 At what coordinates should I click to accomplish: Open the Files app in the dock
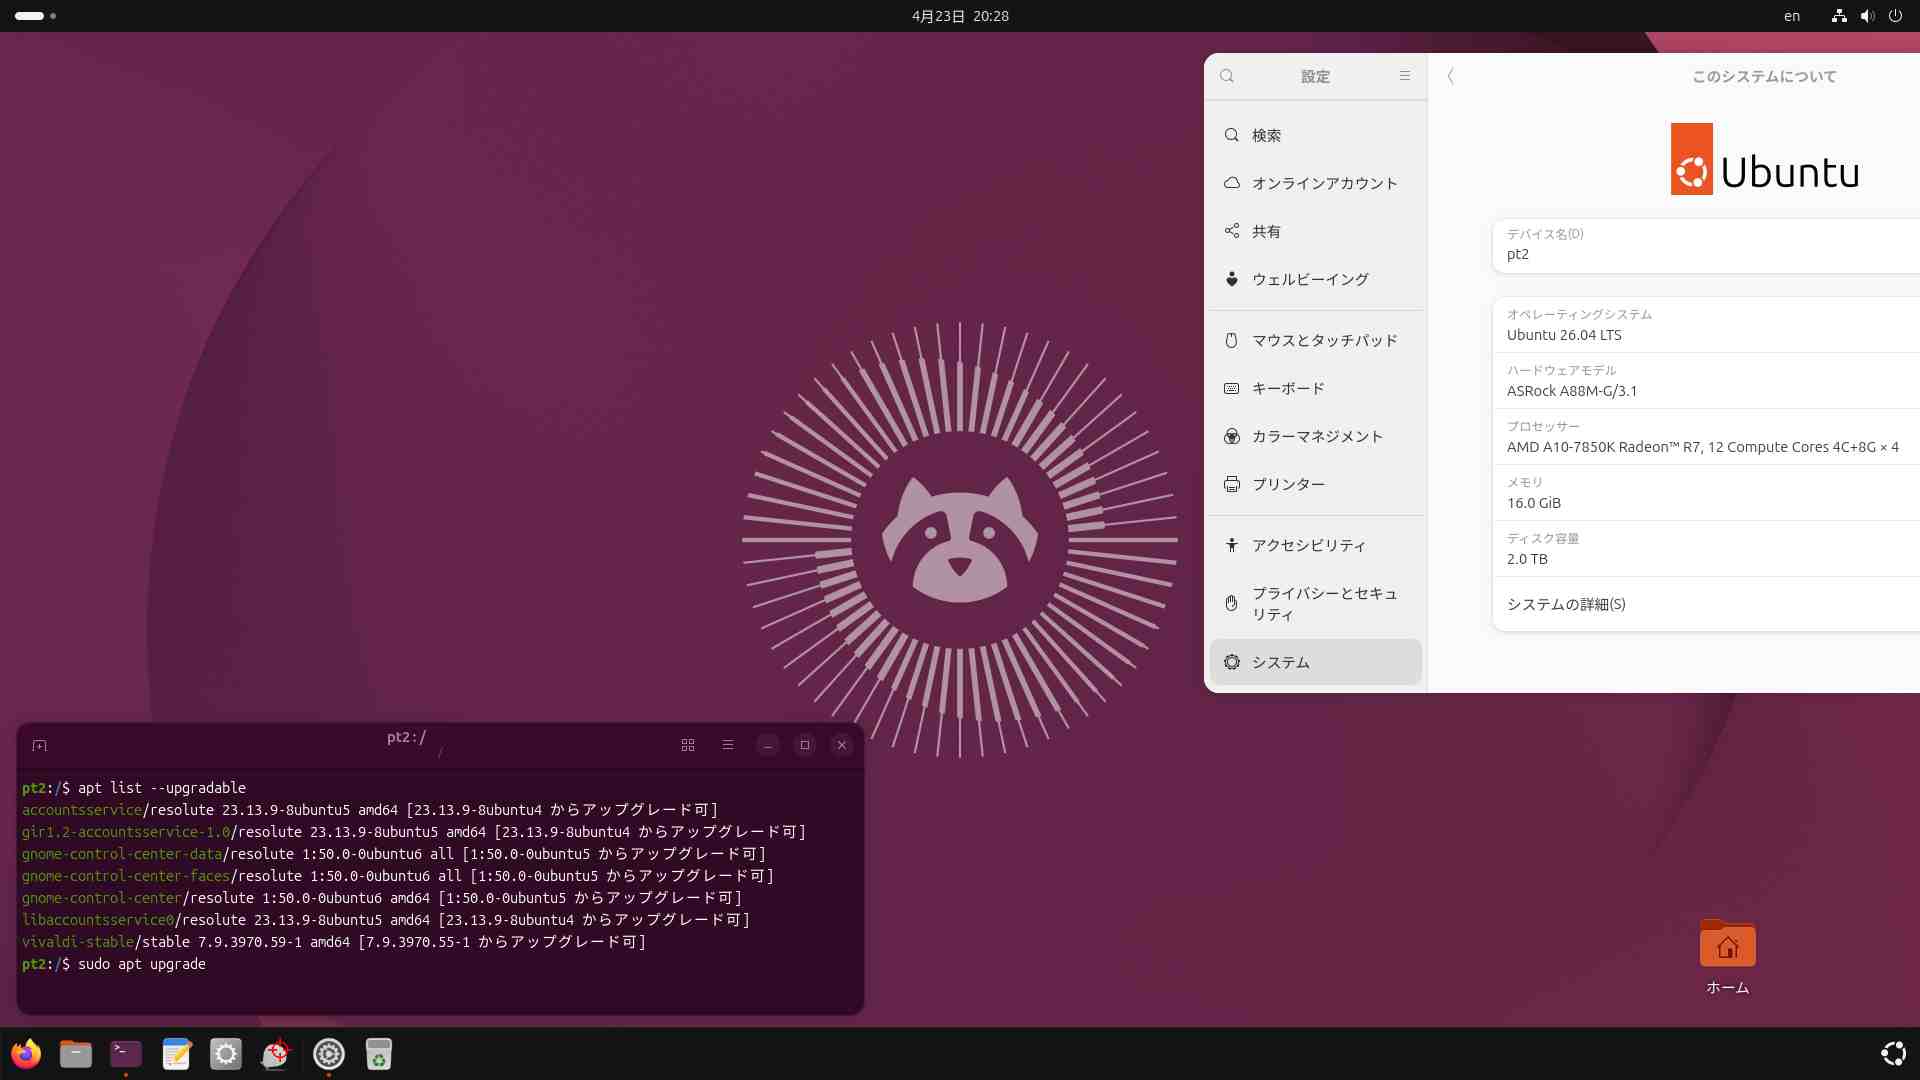click(76, 1054)
